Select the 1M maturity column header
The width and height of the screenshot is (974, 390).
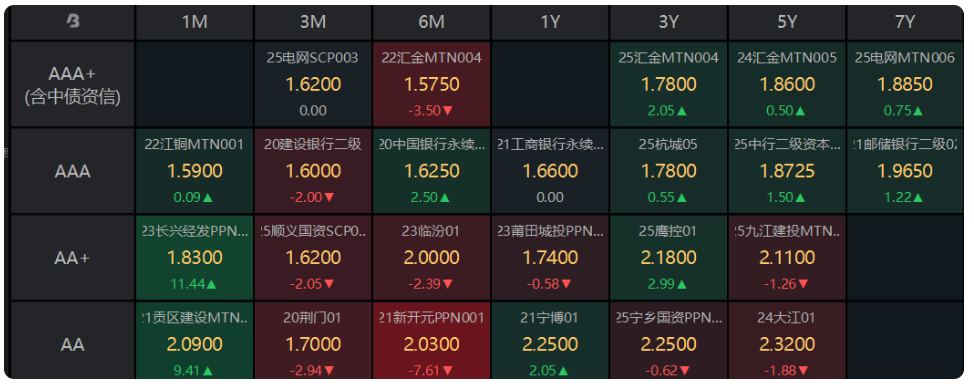click(194, 22)
